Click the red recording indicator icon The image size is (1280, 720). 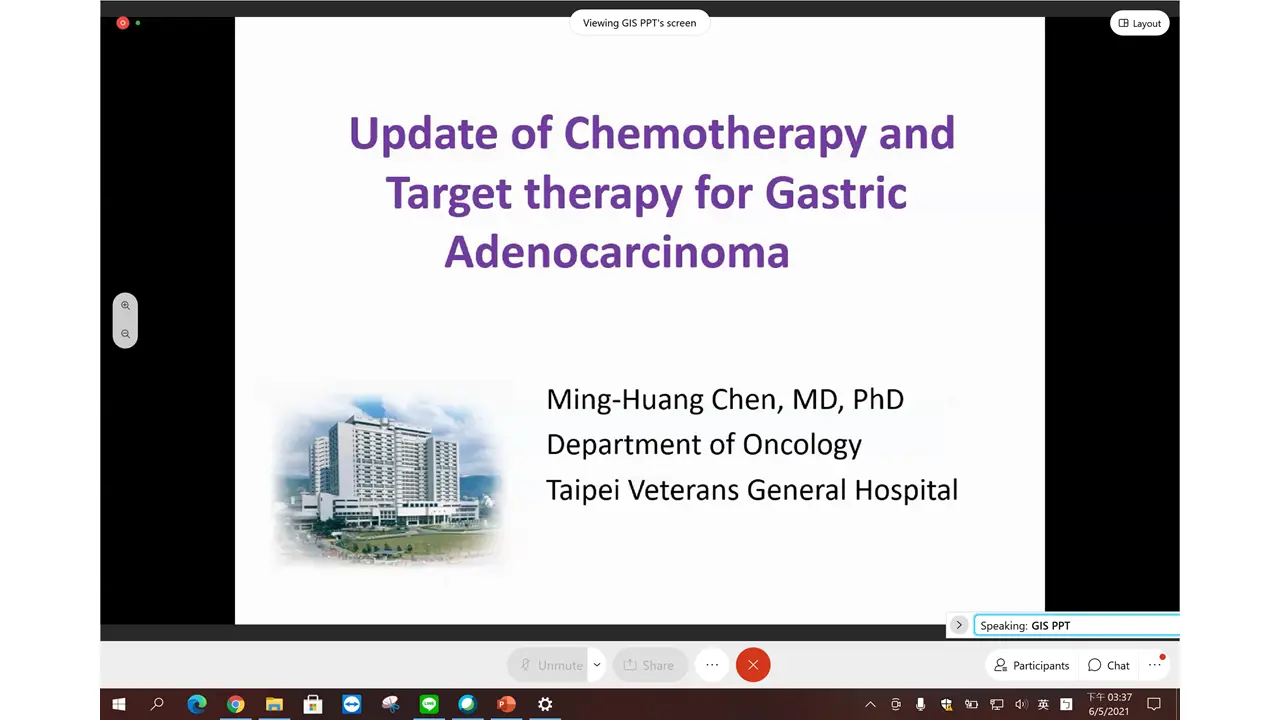click(123, 23)
